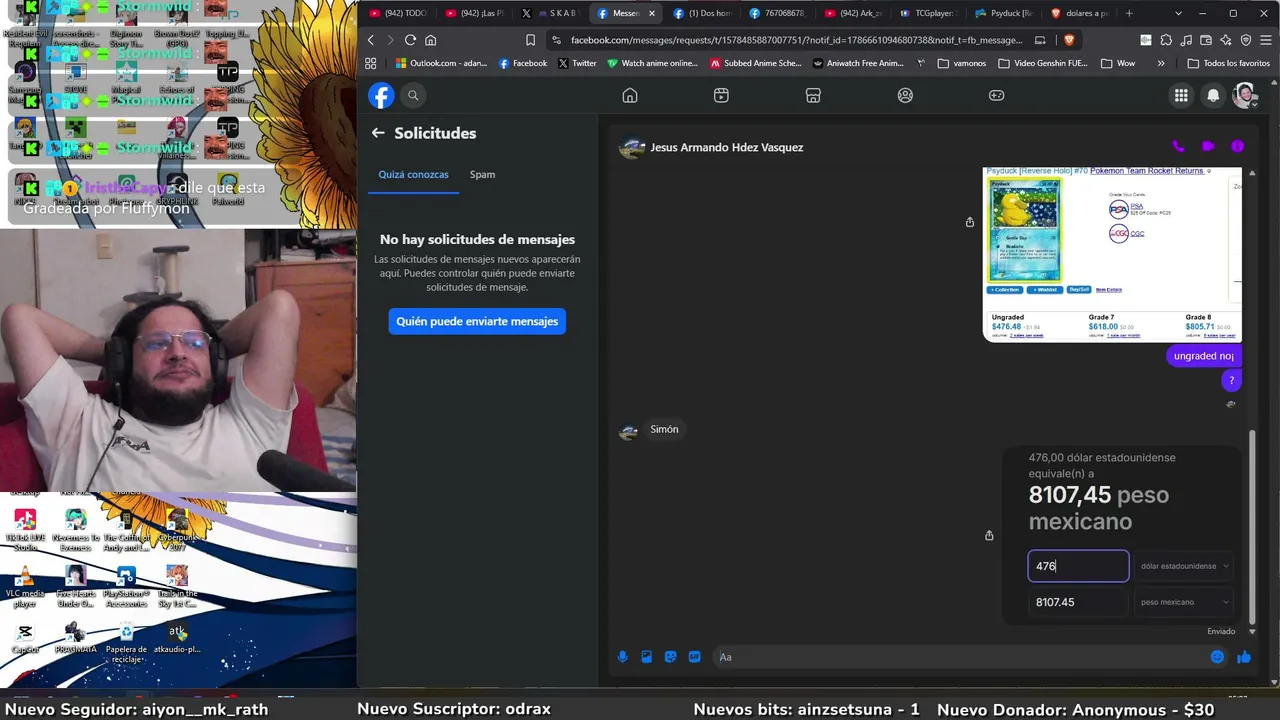Open the vamonos bookmarks folder
The height and width of the screenshot is (720, 1280).
coord(962,63)
